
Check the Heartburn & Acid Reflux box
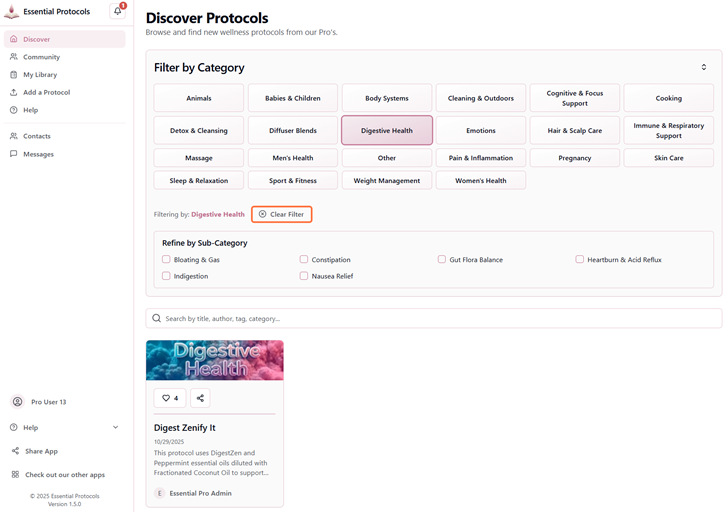tap(580, 259)
